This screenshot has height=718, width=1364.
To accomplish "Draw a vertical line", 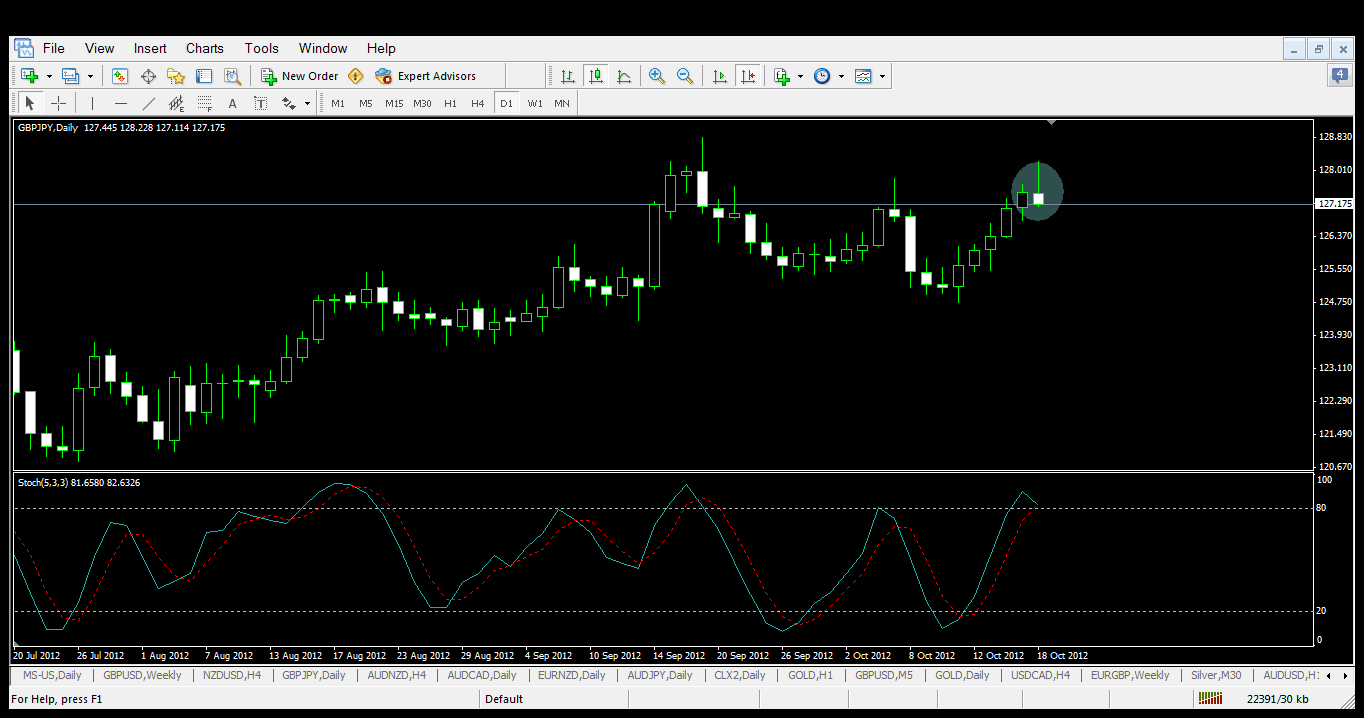I will (92, 103).
